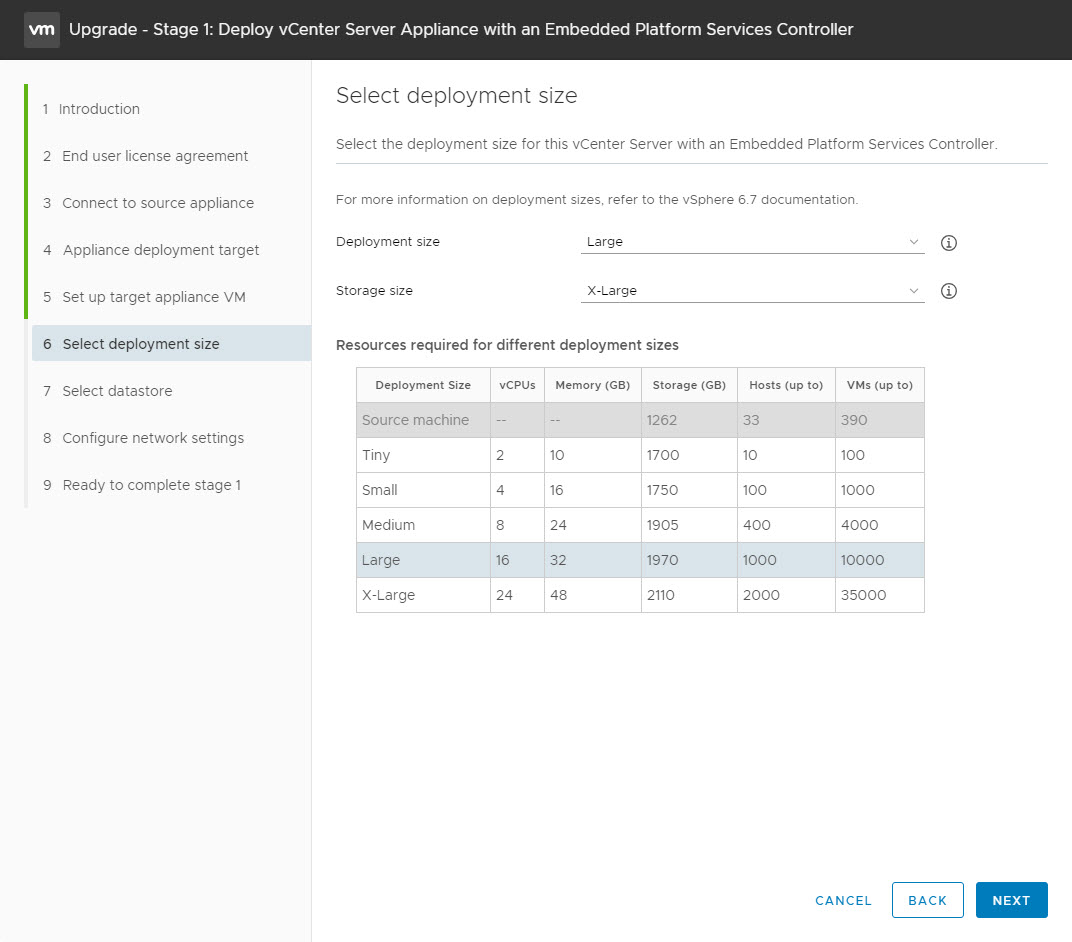Image resolution: width=1072 pixels, height=942 pixels.
Task: Click storage value 1905 in Medium row
Action: 662,526
